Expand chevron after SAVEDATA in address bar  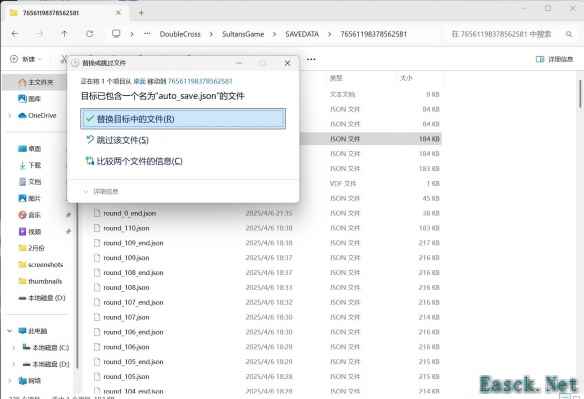(x=329, y=34)
